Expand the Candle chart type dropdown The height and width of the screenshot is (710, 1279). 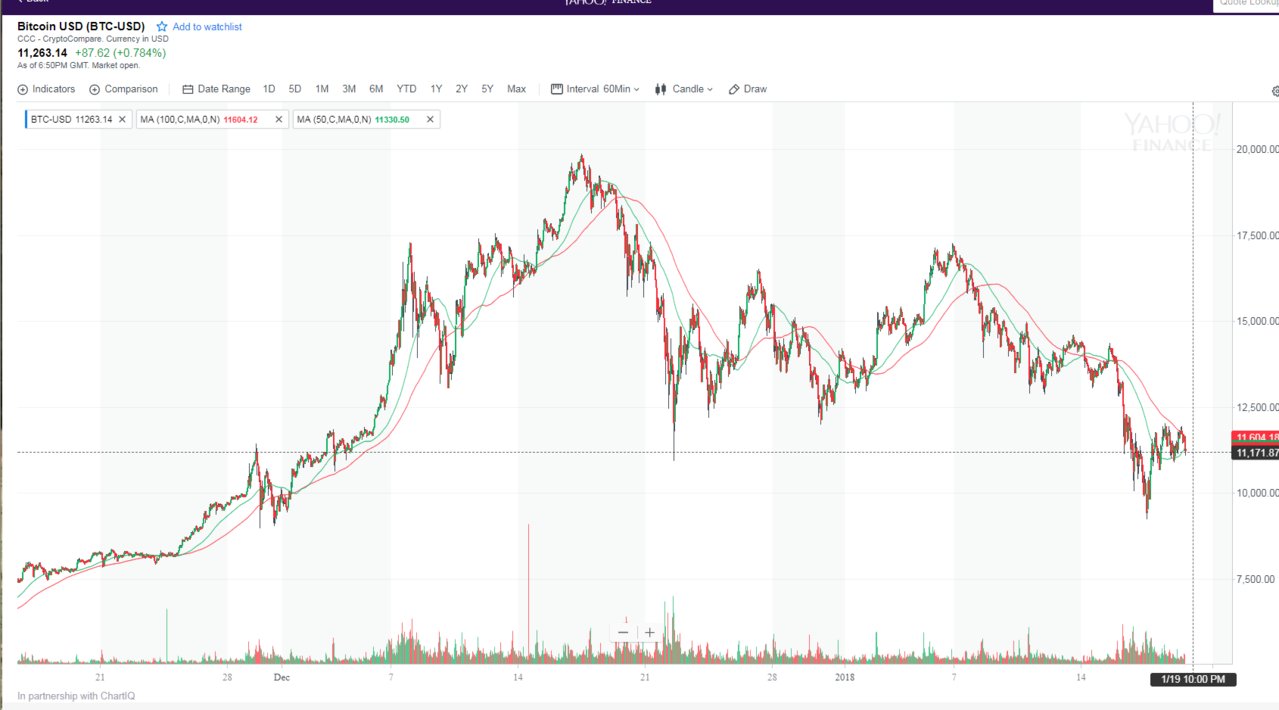coord(684,89)
